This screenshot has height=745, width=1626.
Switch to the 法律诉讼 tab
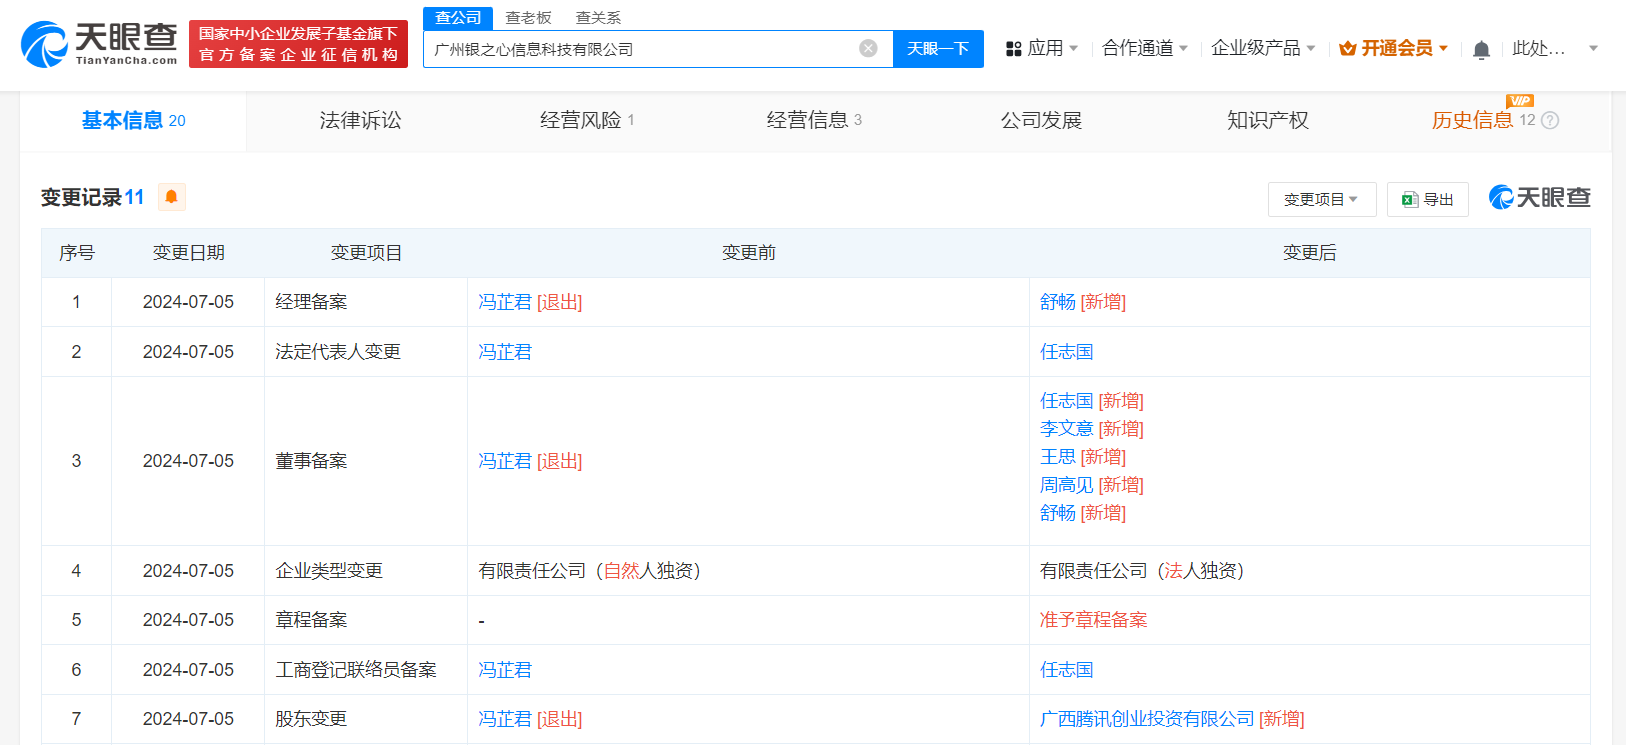click(x=360, y=121)
